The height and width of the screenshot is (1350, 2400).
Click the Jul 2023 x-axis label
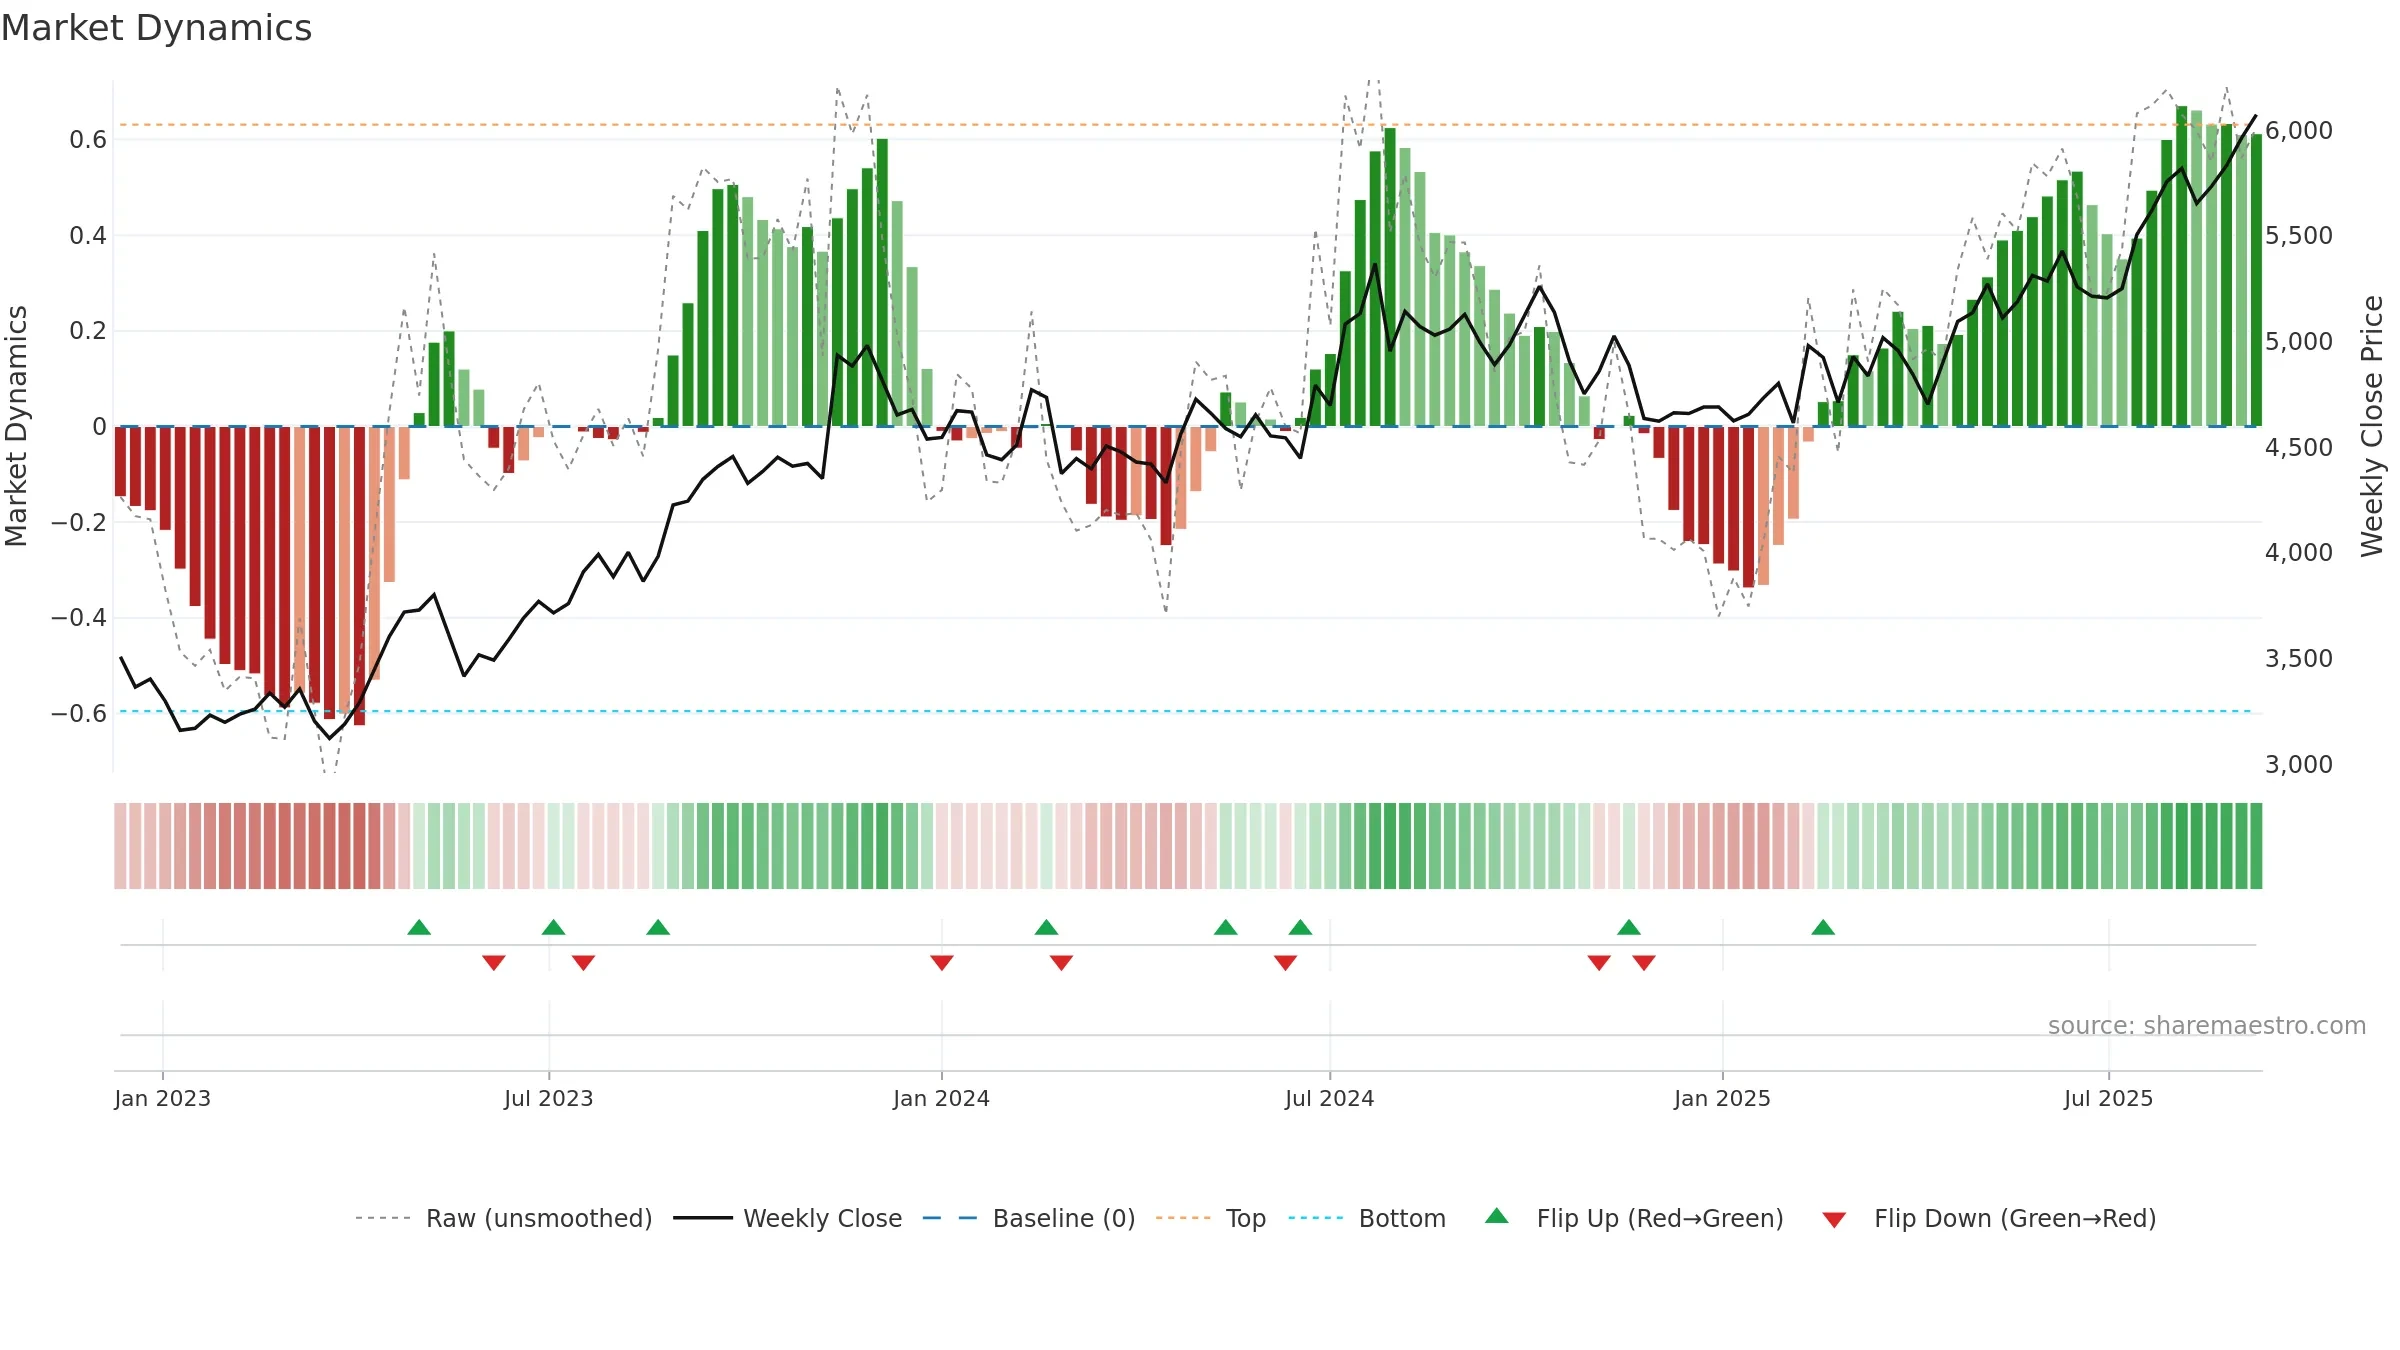pyautogui.click(x=548, y=1098)
